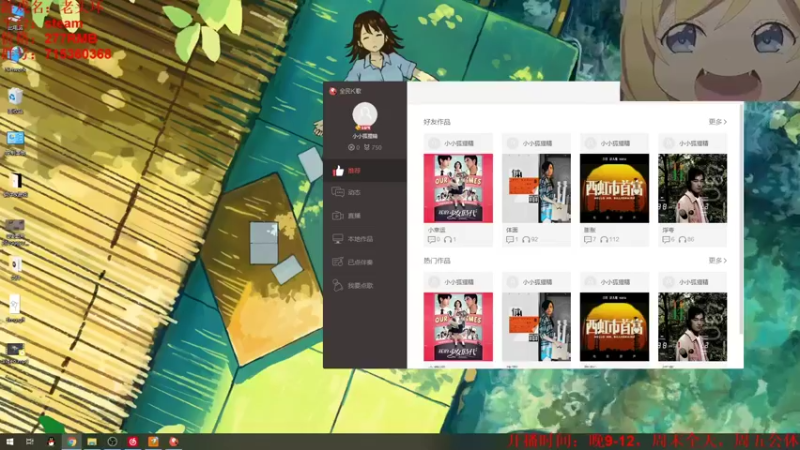This screenshot has height=450, width=800.
Task: Click the comment icon on the 西虹市首富 friend card
Action: (x=588, y=239)
